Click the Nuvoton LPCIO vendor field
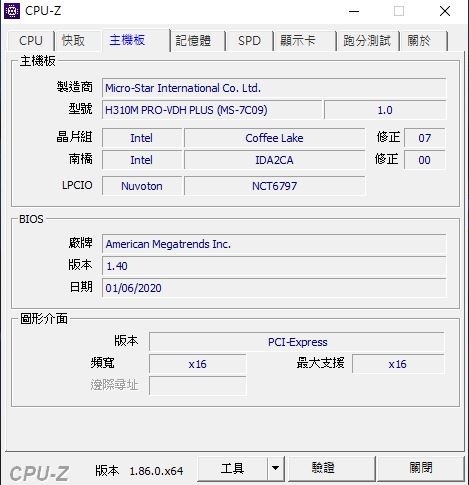 pyautogui.click(x=142, y=186)
